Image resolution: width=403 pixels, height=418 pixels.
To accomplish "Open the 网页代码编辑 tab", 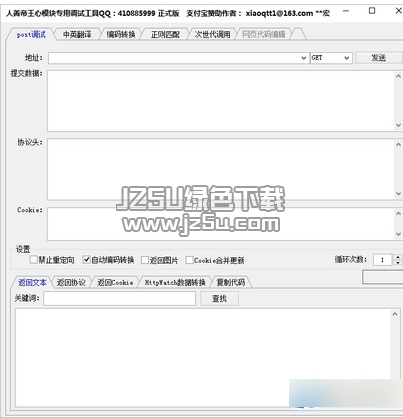I will pos(263,34).
